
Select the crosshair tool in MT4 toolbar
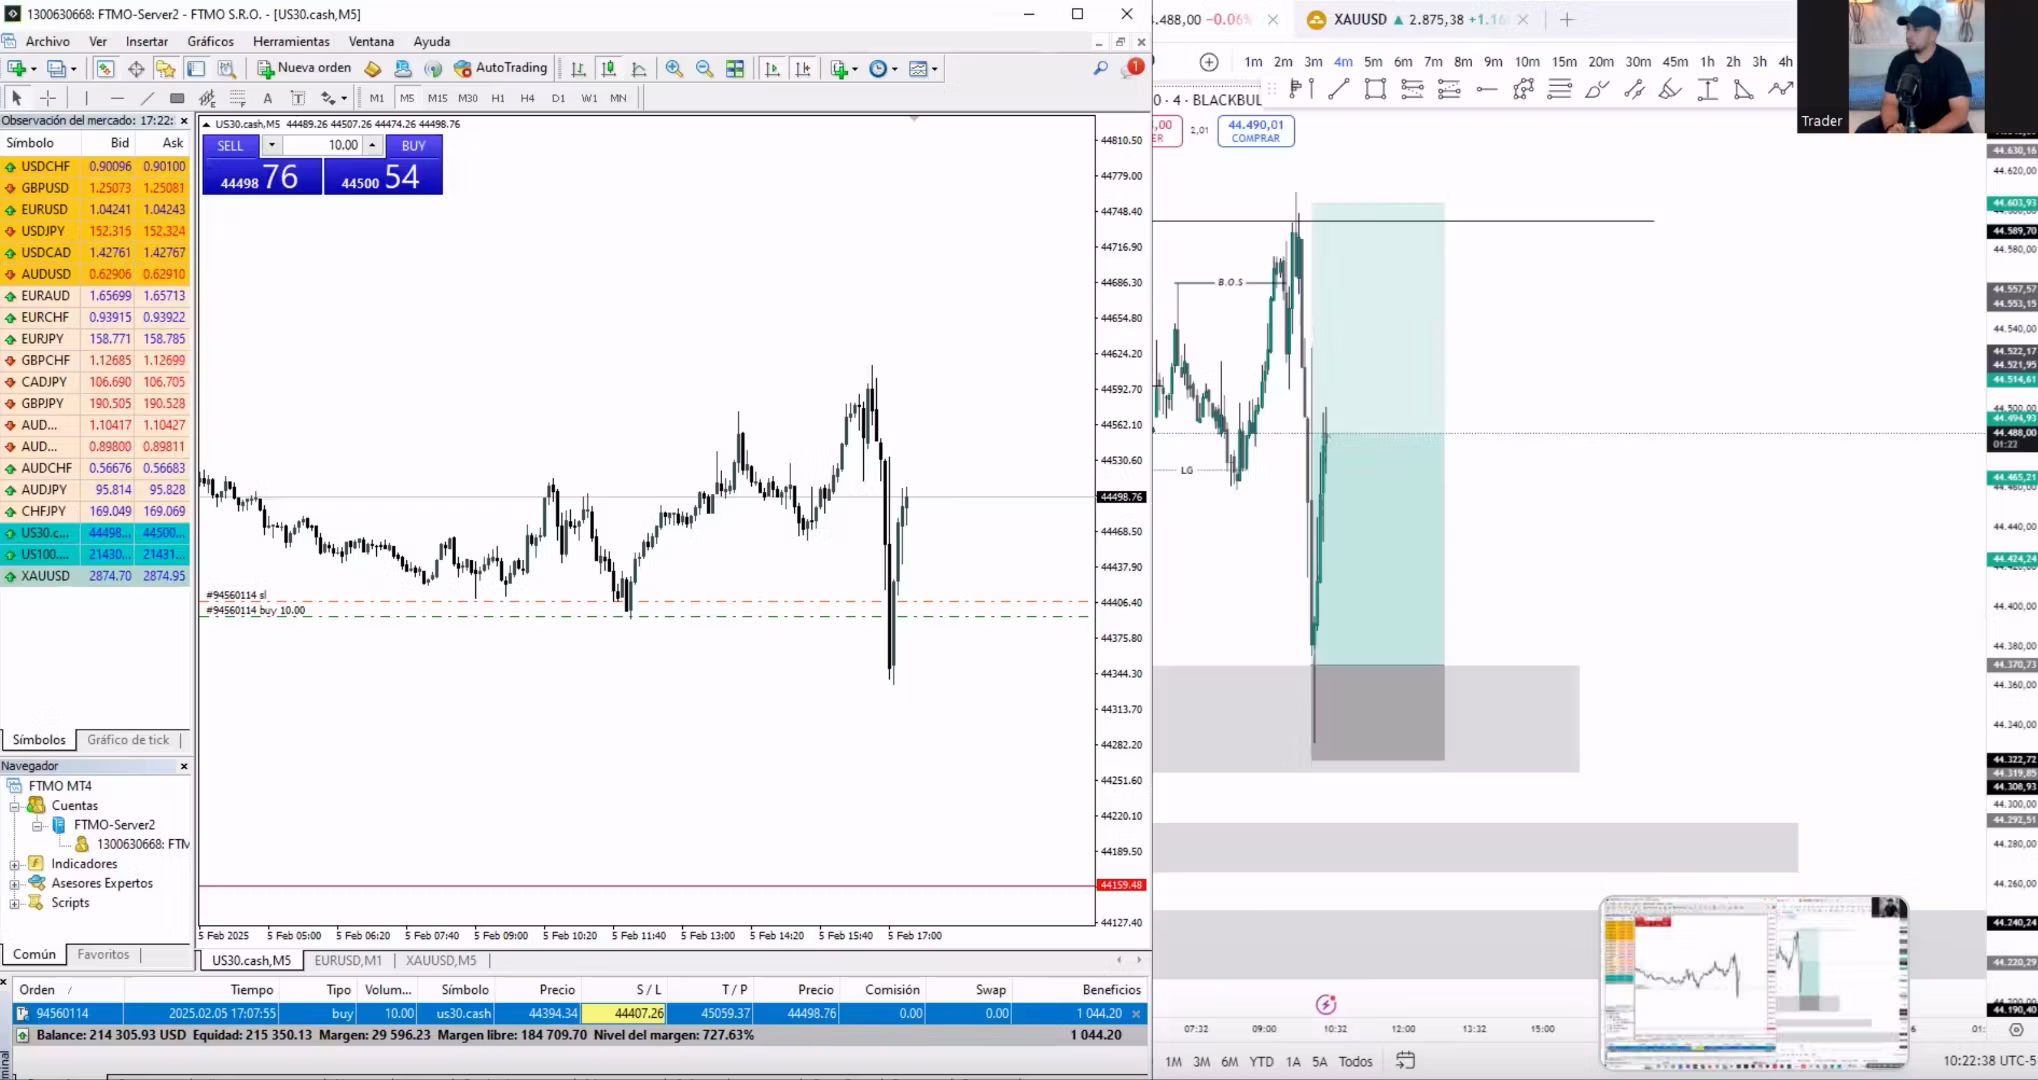(x=48, y=97)
